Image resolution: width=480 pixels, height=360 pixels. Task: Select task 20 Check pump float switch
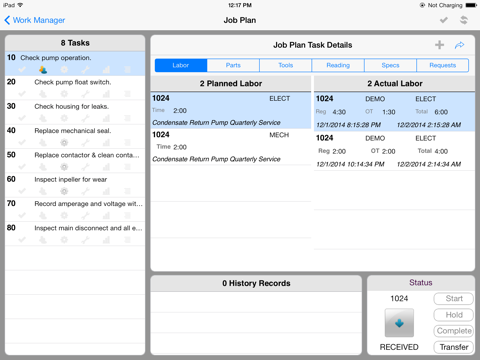click(x=75, y=88)
